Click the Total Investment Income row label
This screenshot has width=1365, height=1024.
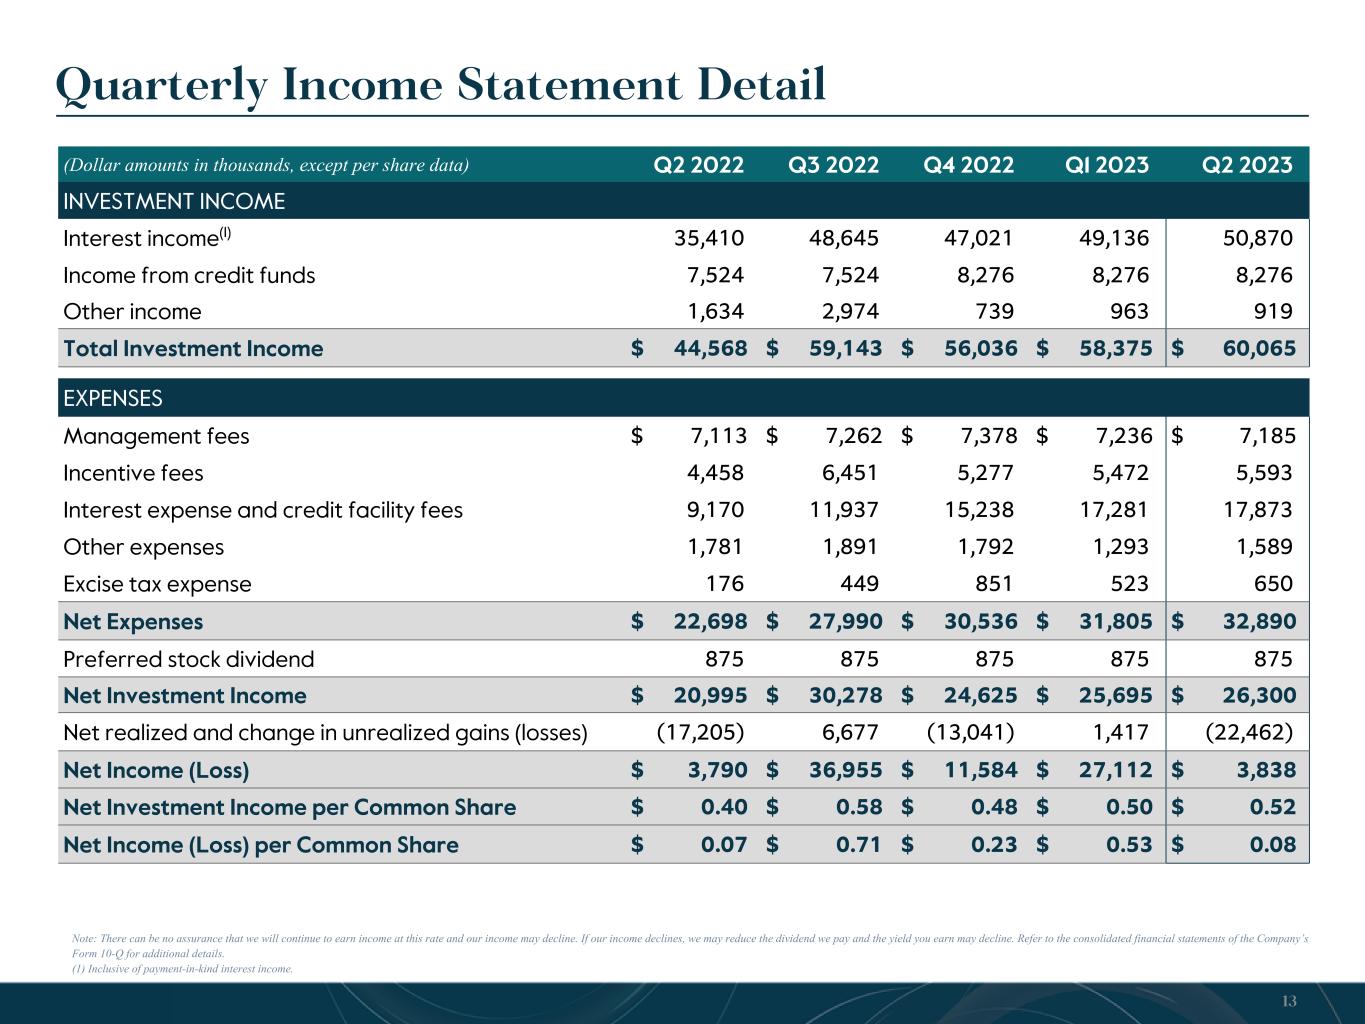[x=193, y=349]
